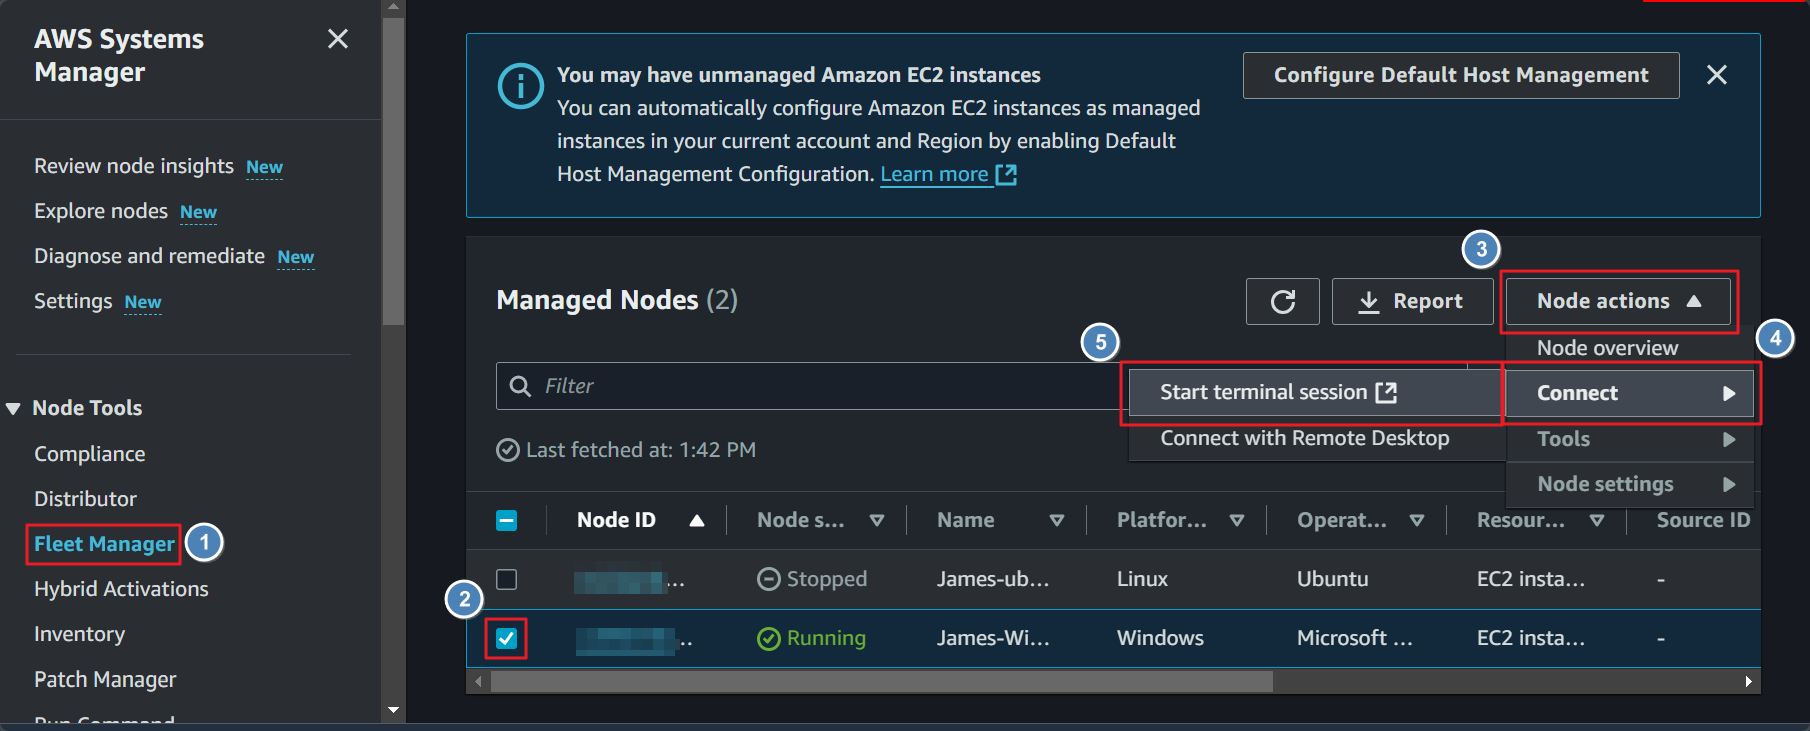Click the Last fetched at: 1:42 PM text
Image resolution: width=1810 pixels, height=731 pixels.
click(641, 450)
